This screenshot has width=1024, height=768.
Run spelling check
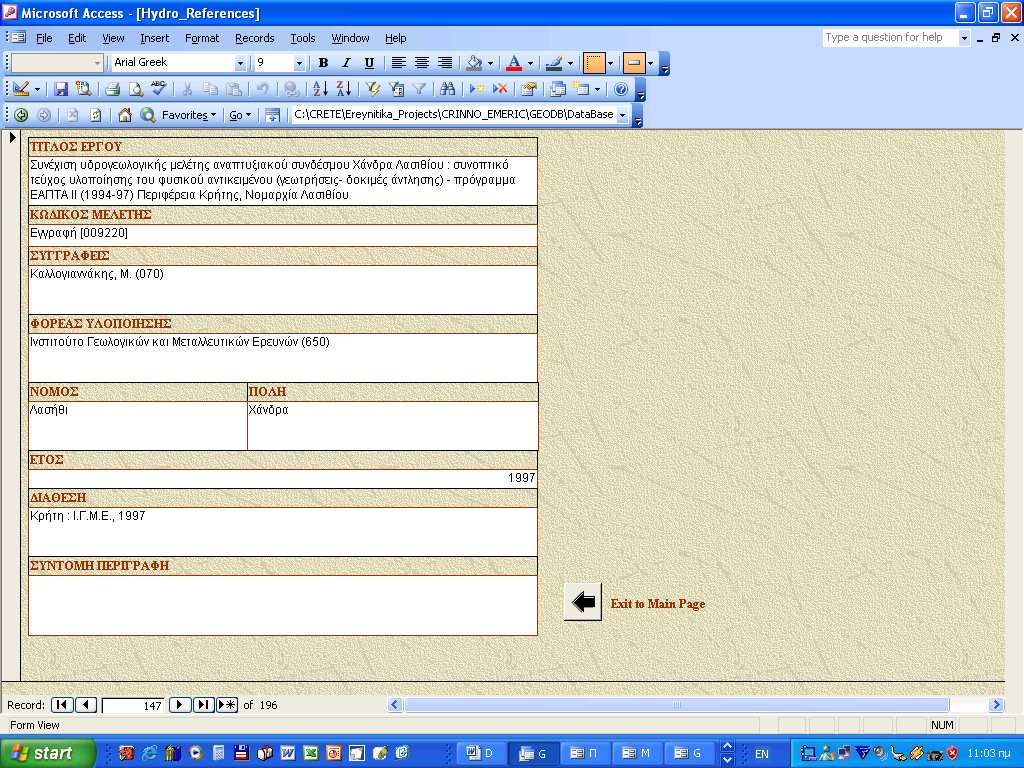[159, 89]
